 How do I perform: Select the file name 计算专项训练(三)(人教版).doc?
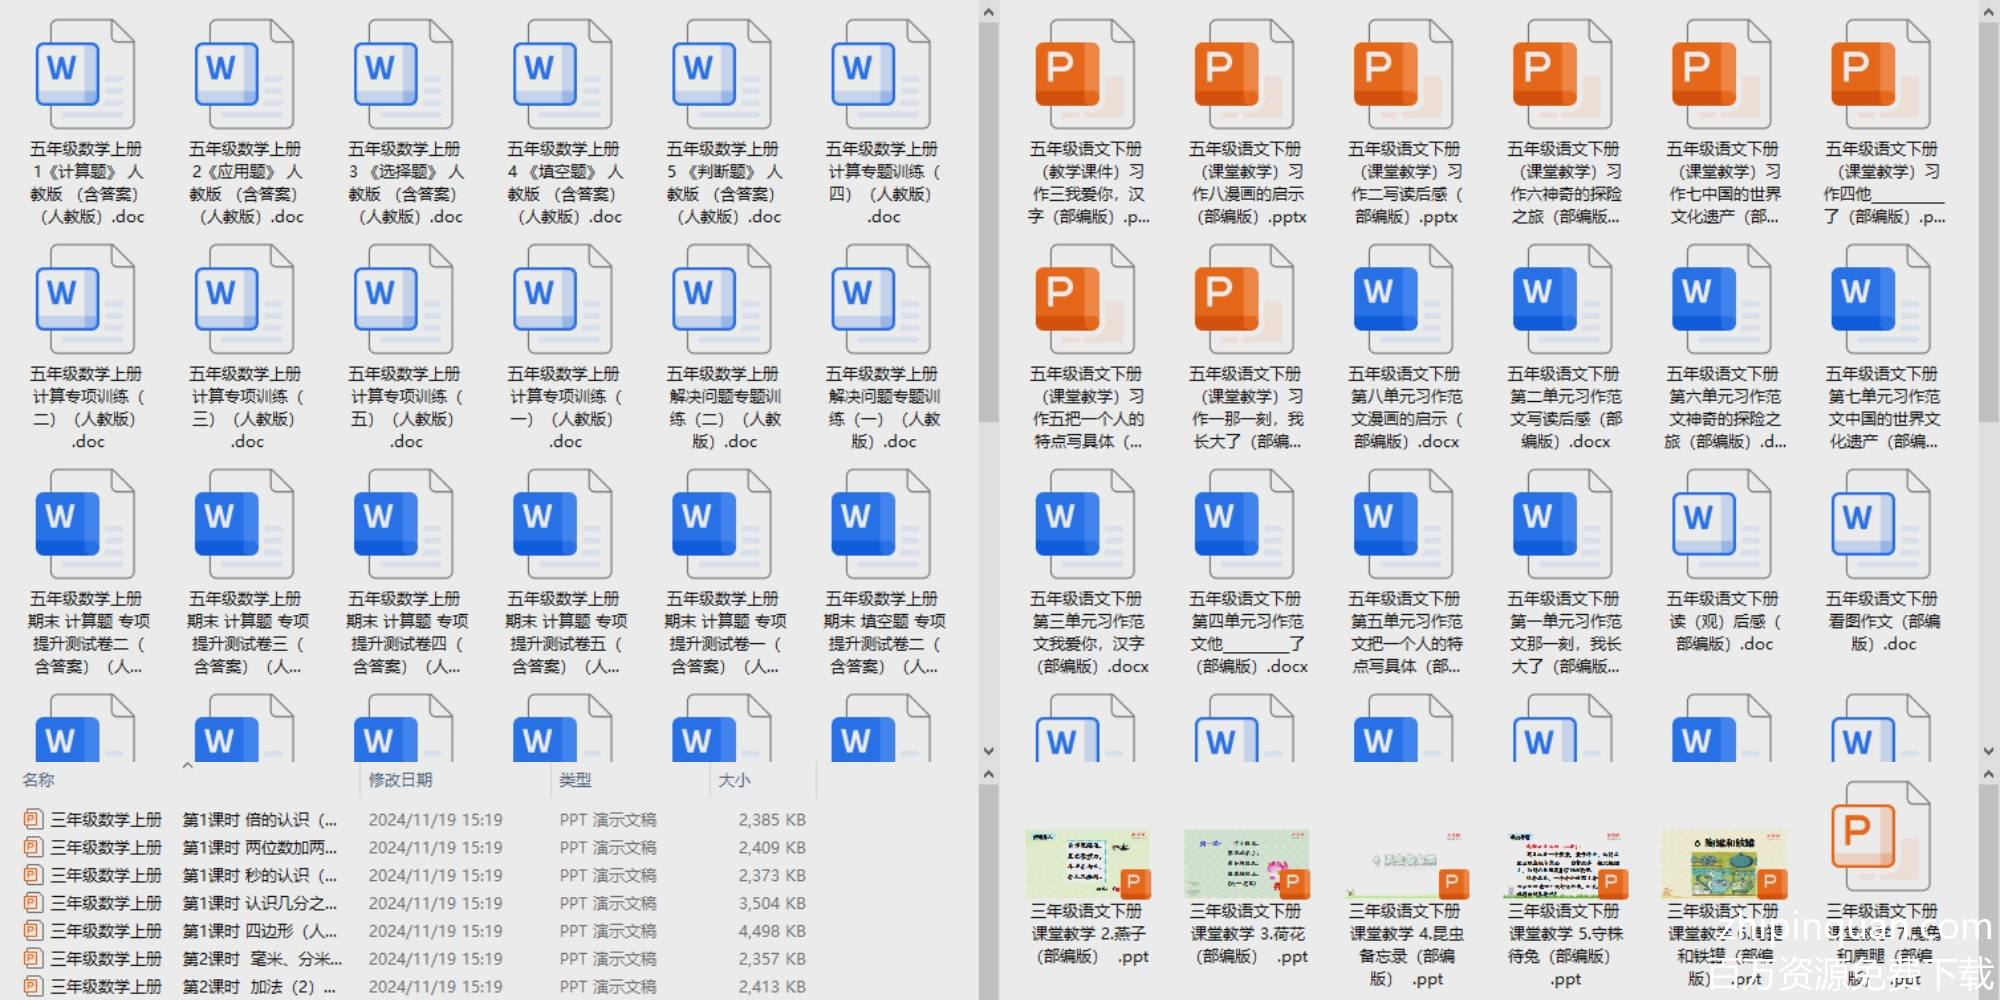click(245, 407)
